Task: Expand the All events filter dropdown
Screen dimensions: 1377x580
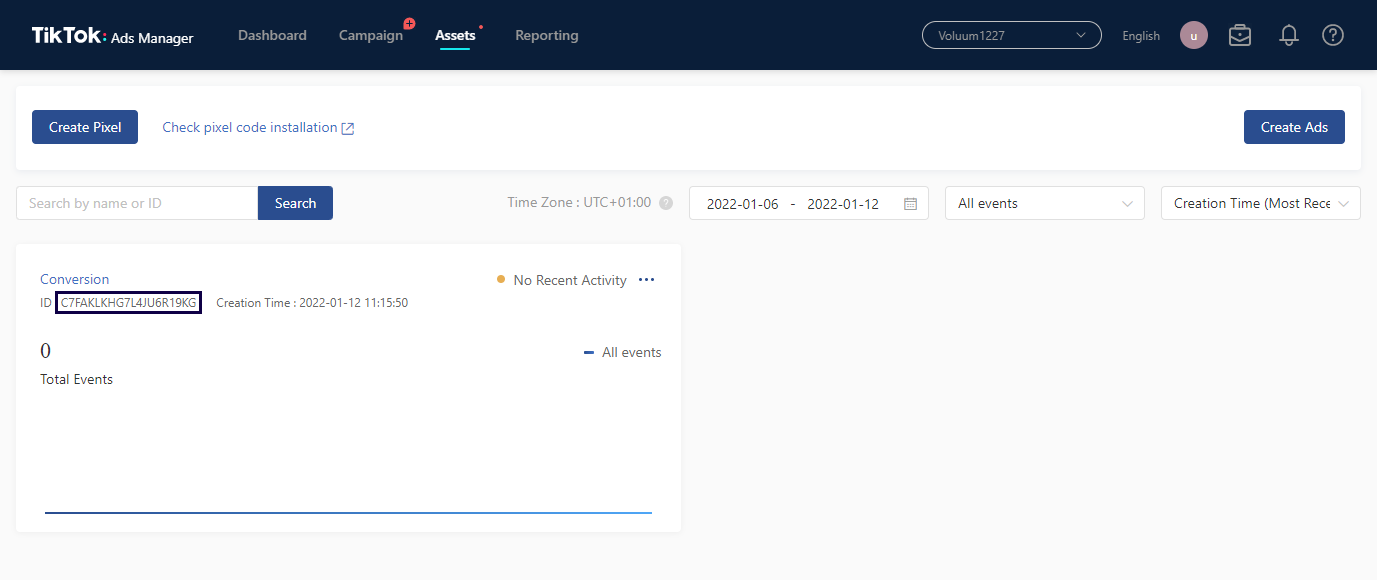Action: [1044, 203]
